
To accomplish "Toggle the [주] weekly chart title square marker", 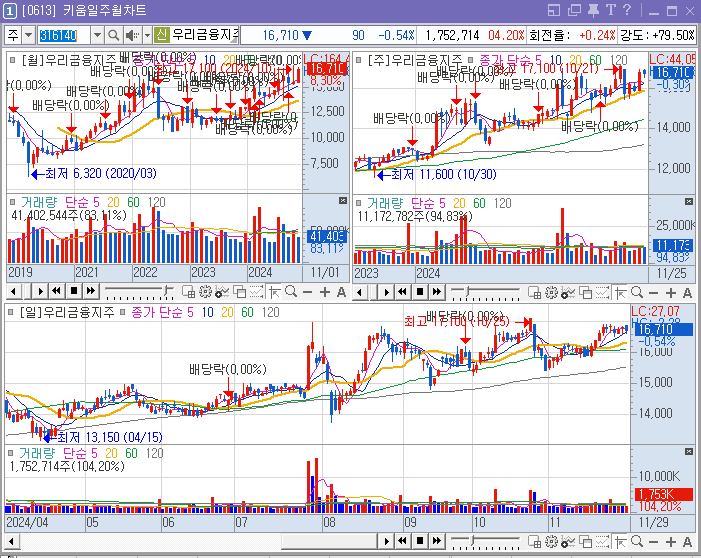I will point(359,59).
